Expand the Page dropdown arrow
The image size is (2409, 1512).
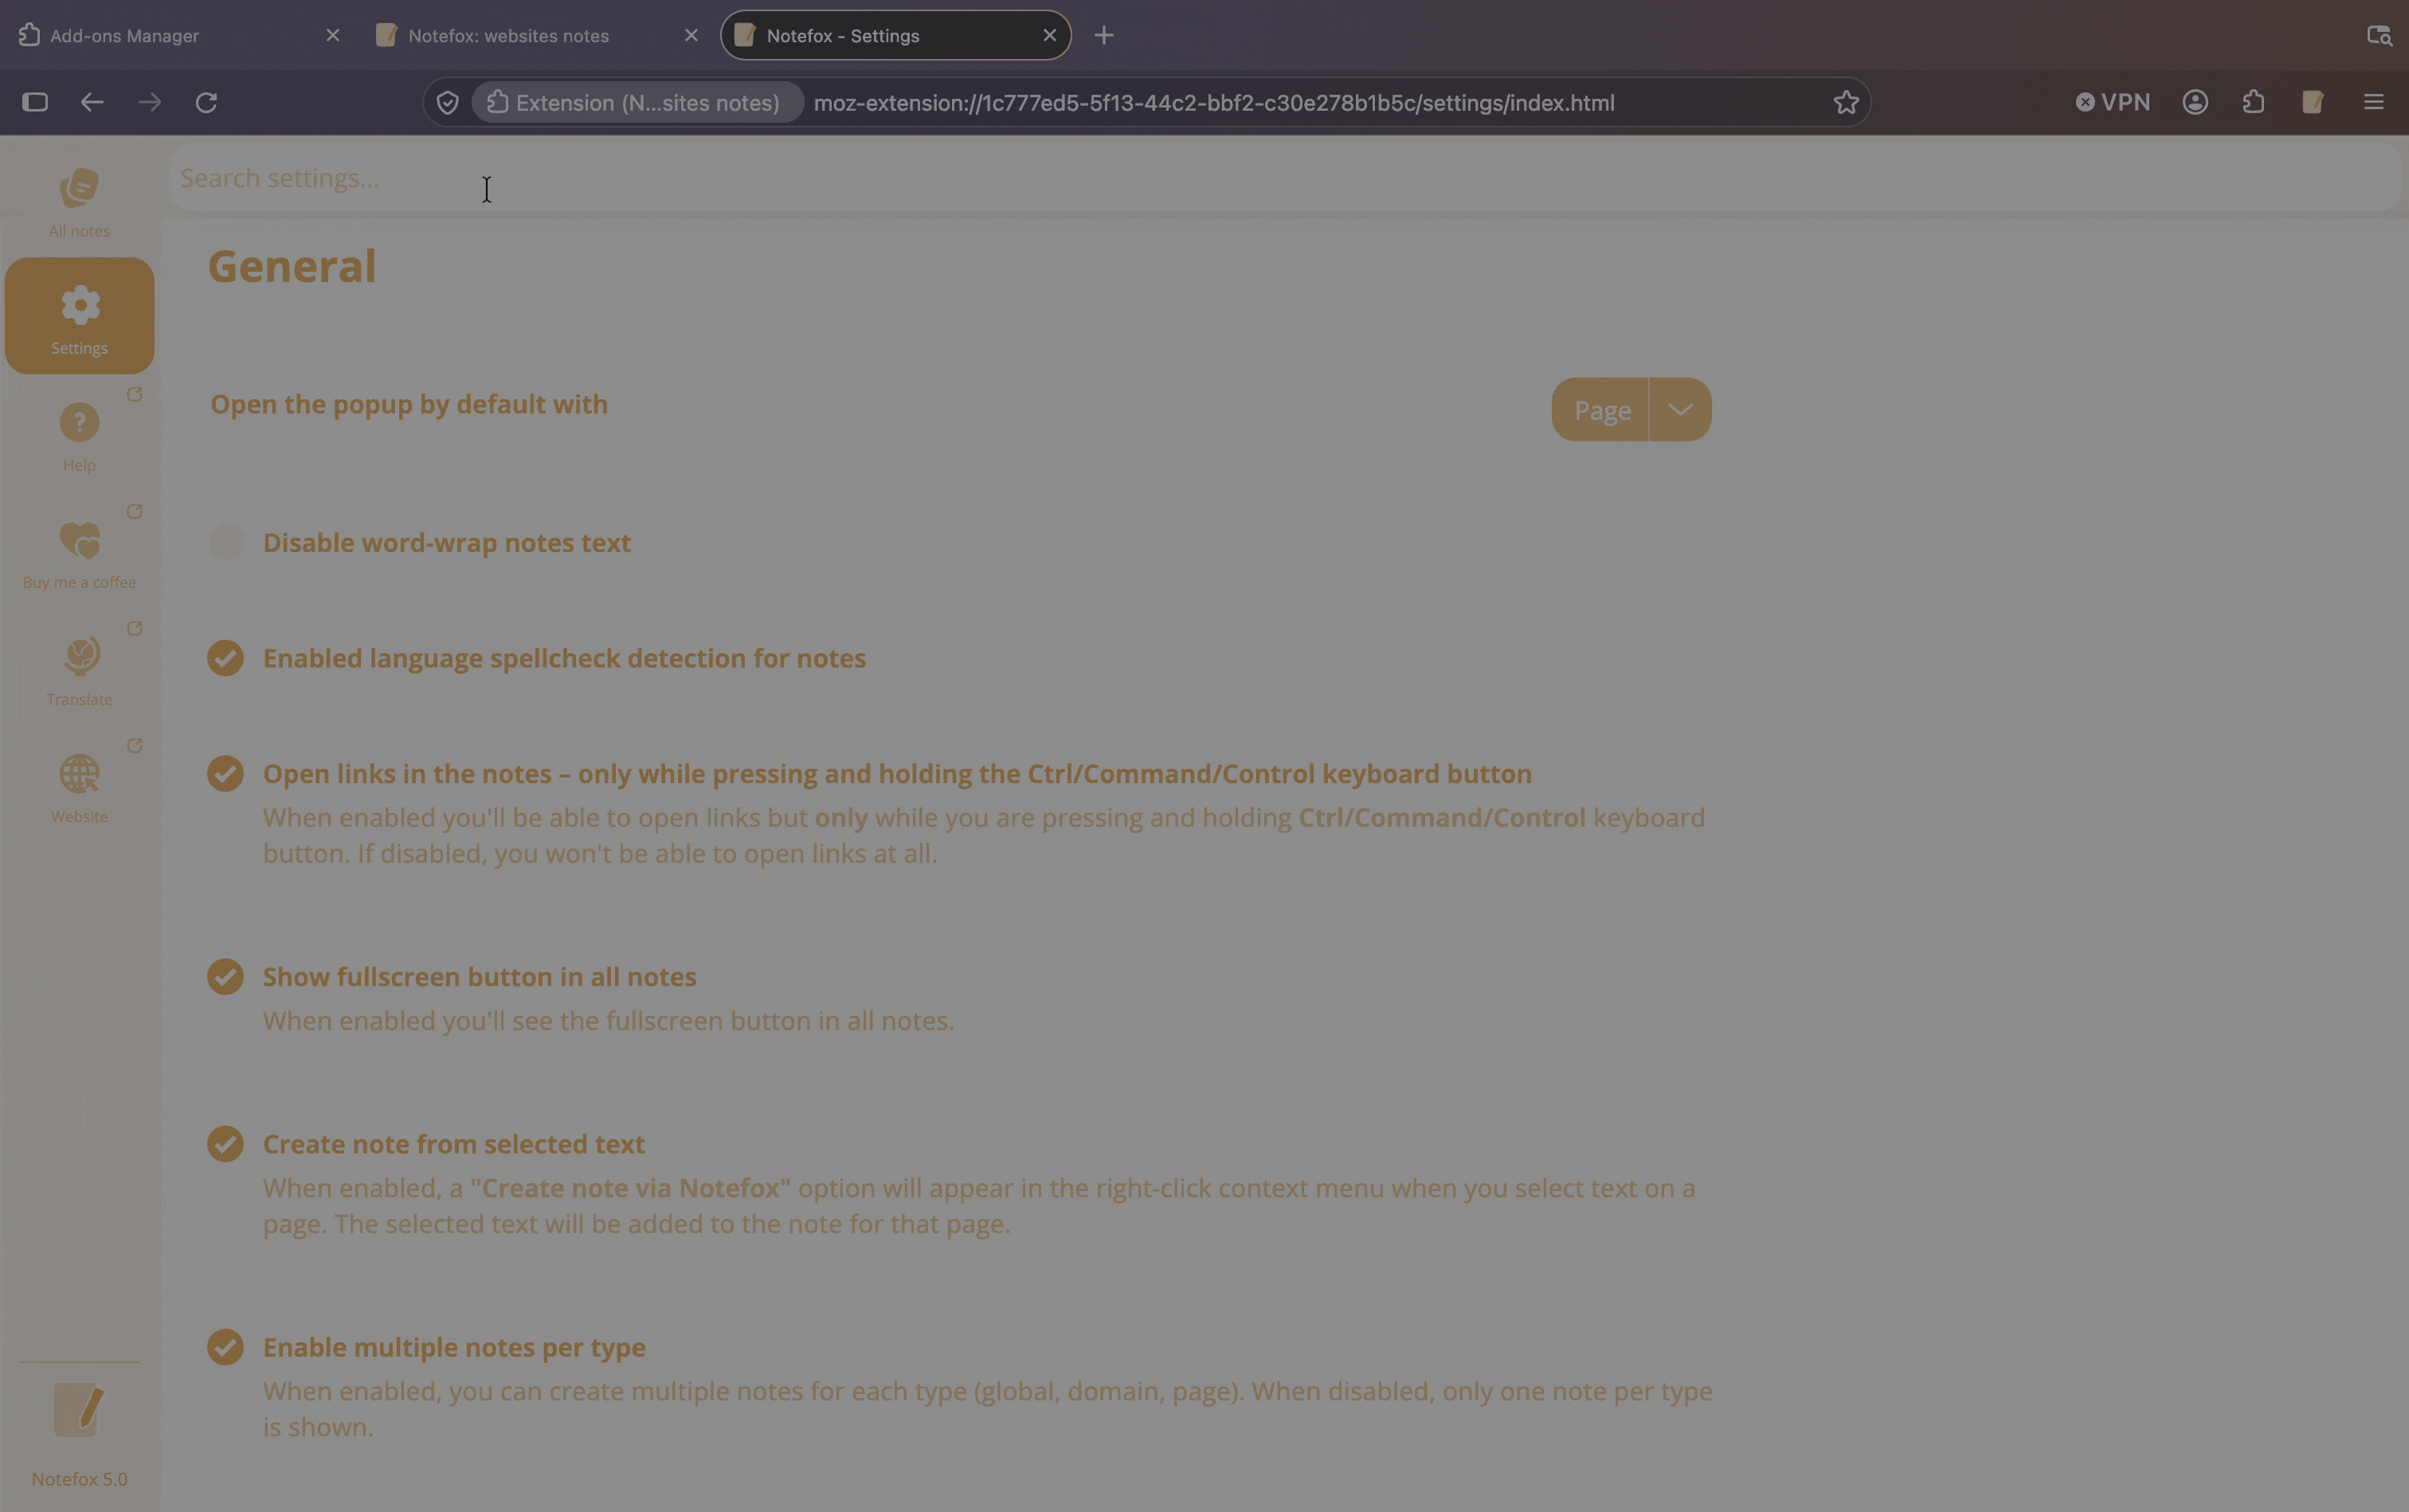click(1680, 409)
